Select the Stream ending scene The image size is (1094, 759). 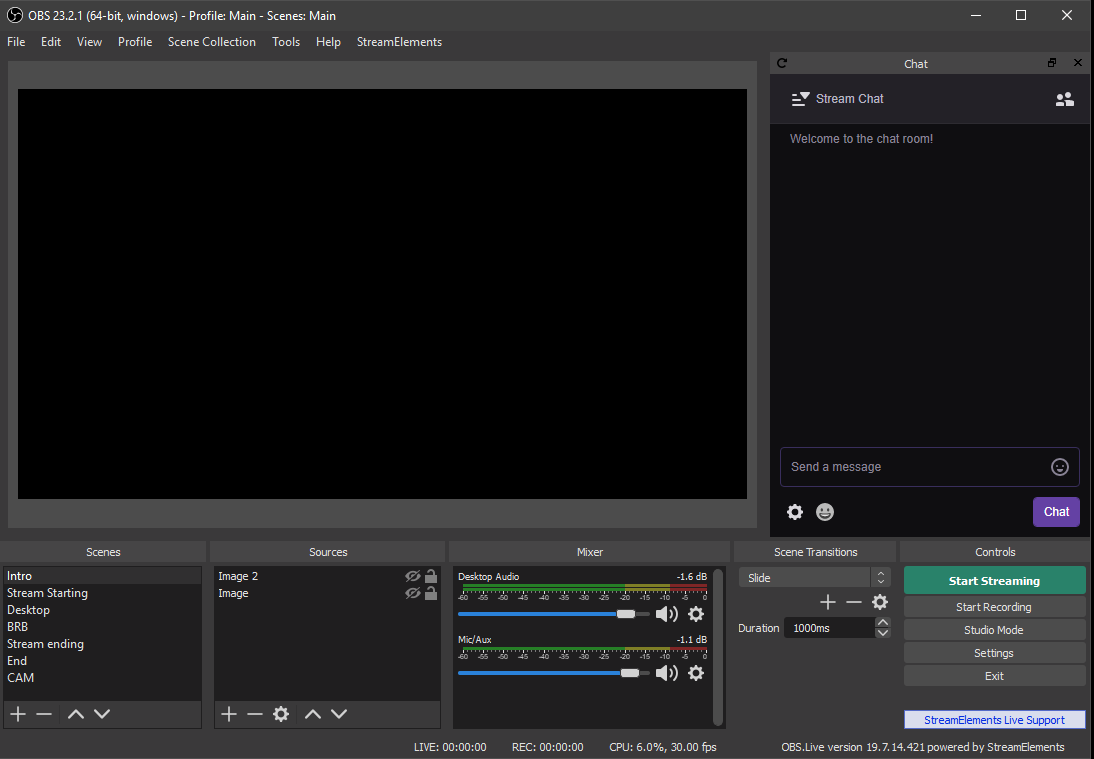click(103, 644)
